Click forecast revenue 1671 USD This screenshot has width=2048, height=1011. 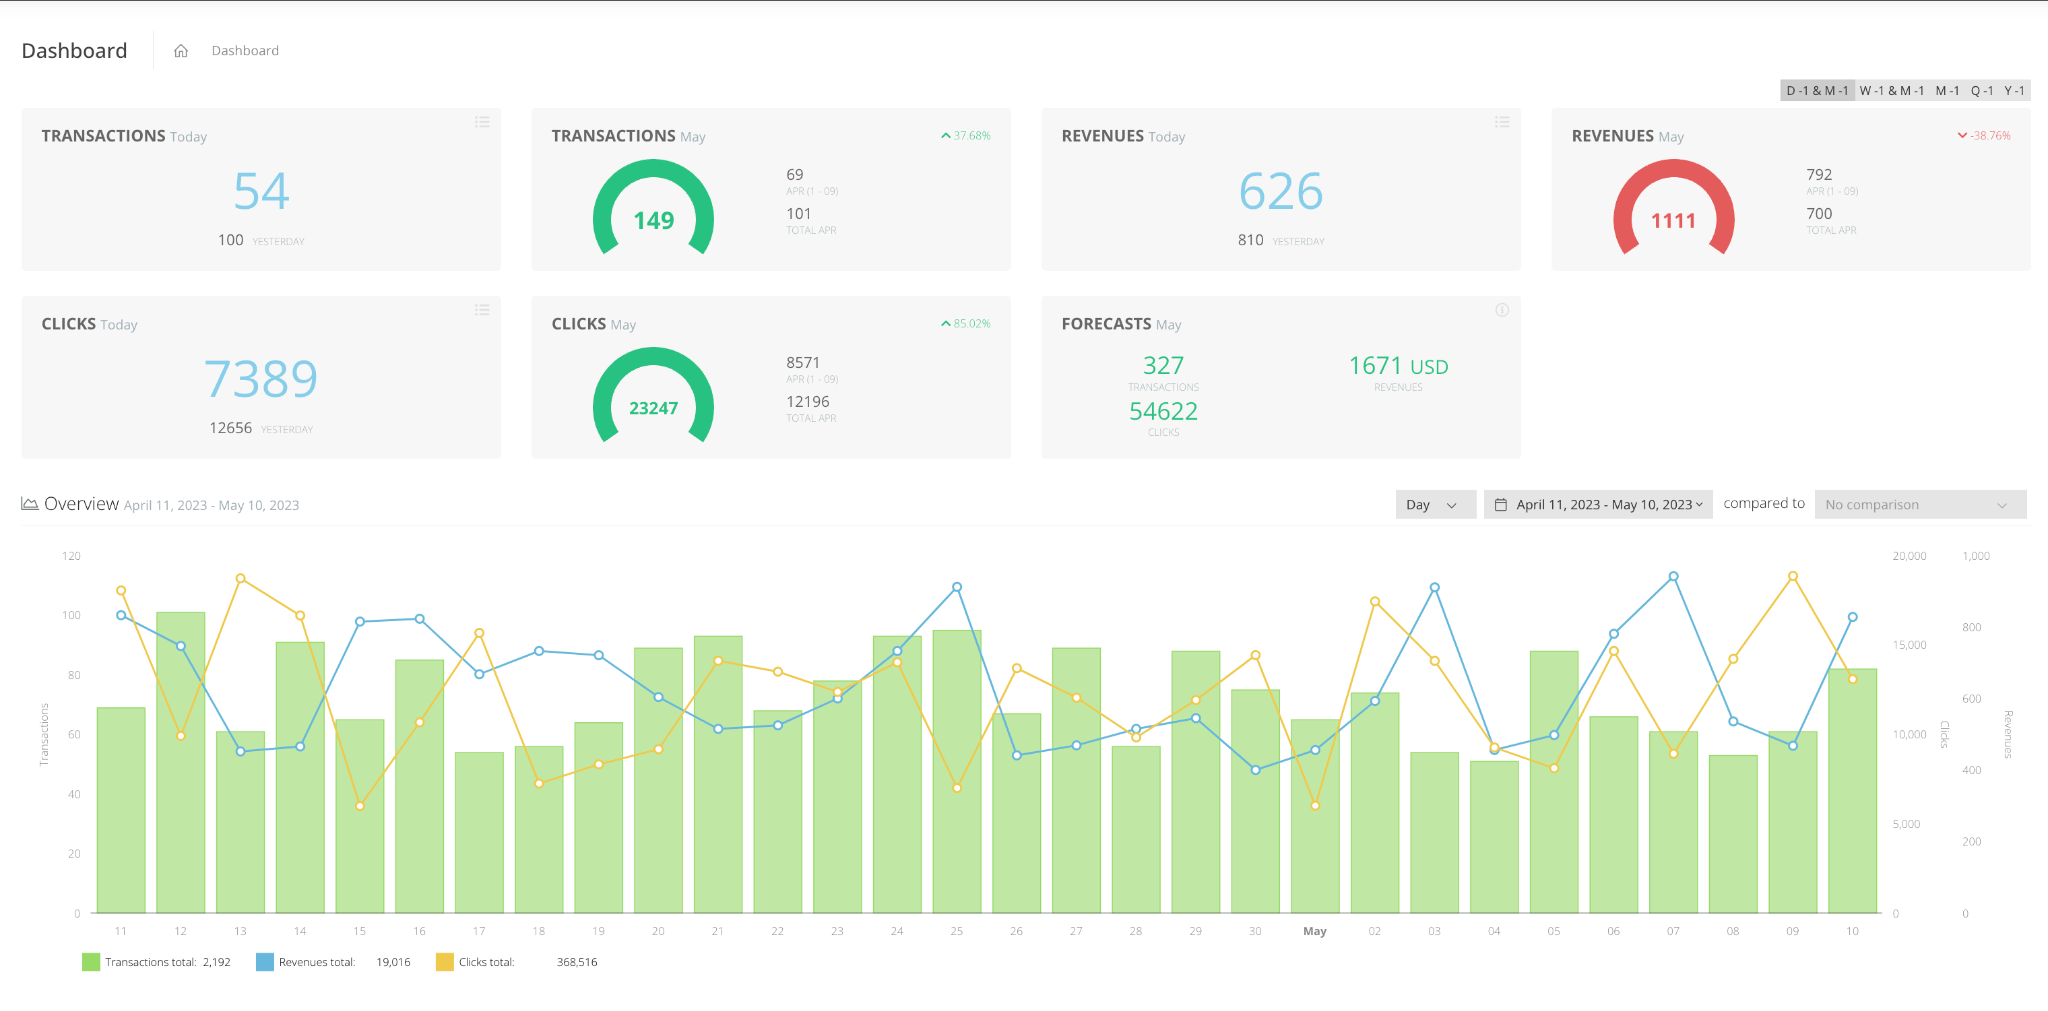click(x=1398, y=366)
